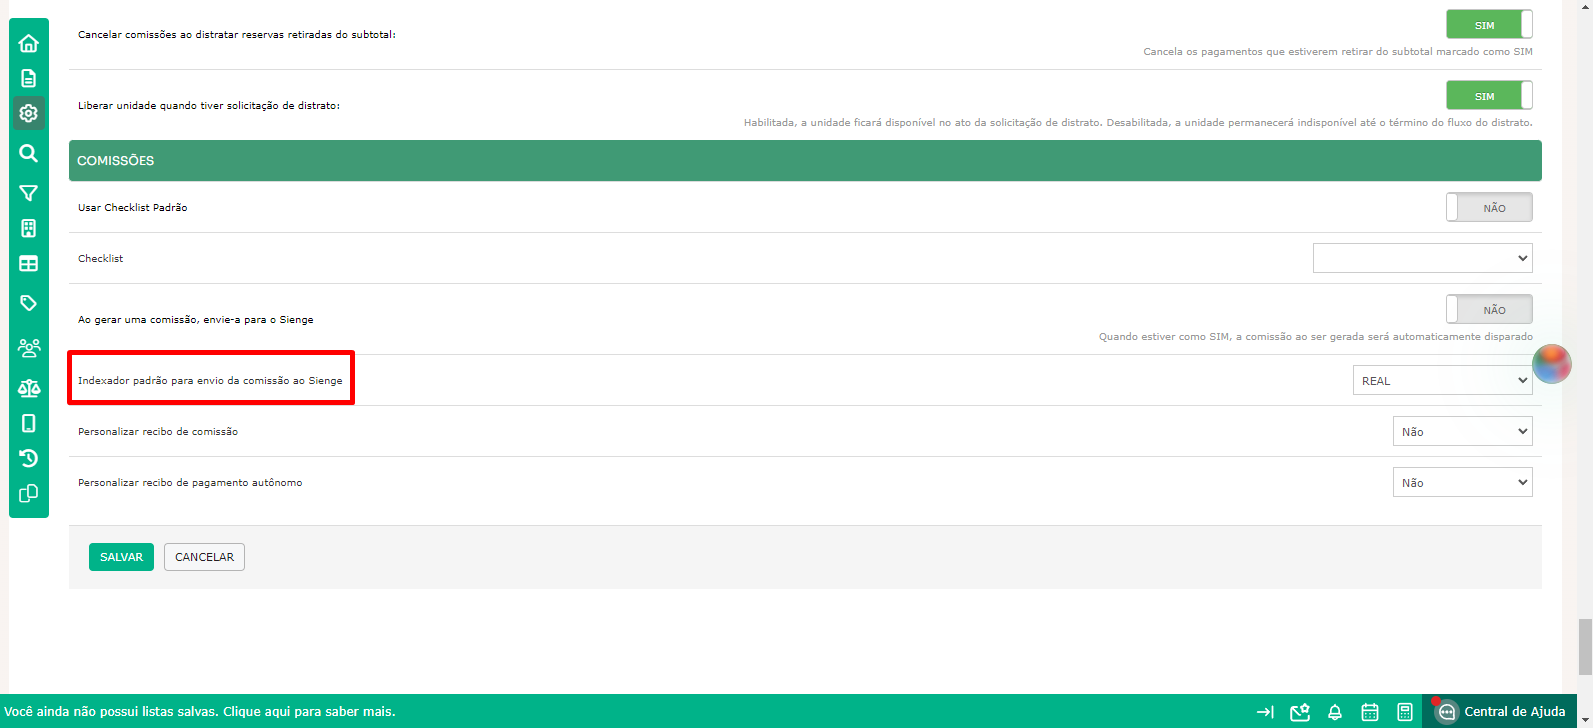Open the price tag icon in sidebar
Screen dimensions: 1593x728
29,303
